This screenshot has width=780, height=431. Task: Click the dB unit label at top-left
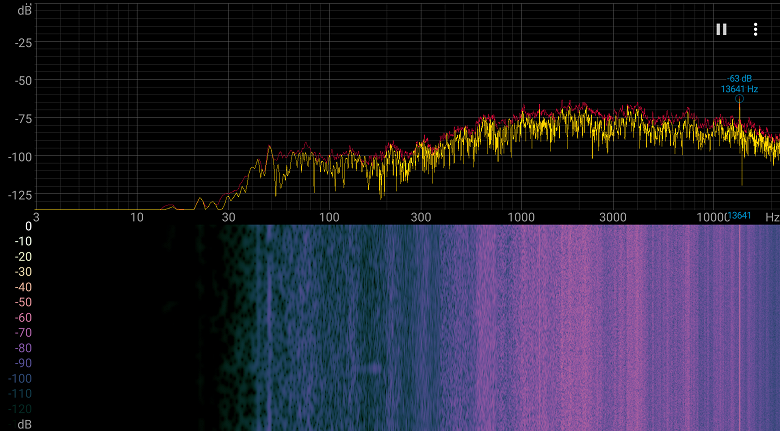24,10
